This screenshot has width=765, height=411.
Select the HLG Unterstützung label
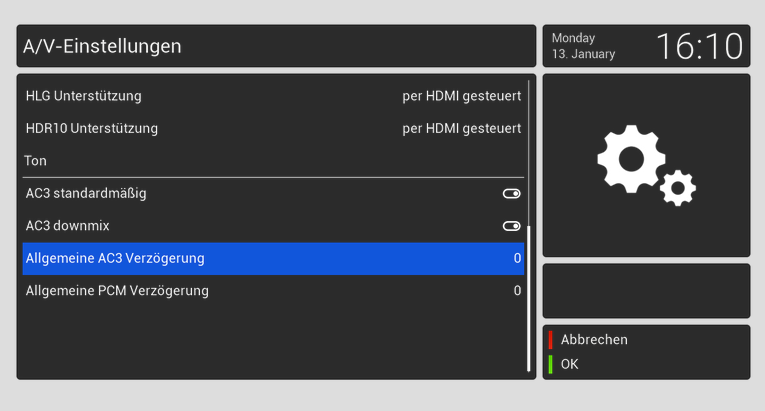84,96
